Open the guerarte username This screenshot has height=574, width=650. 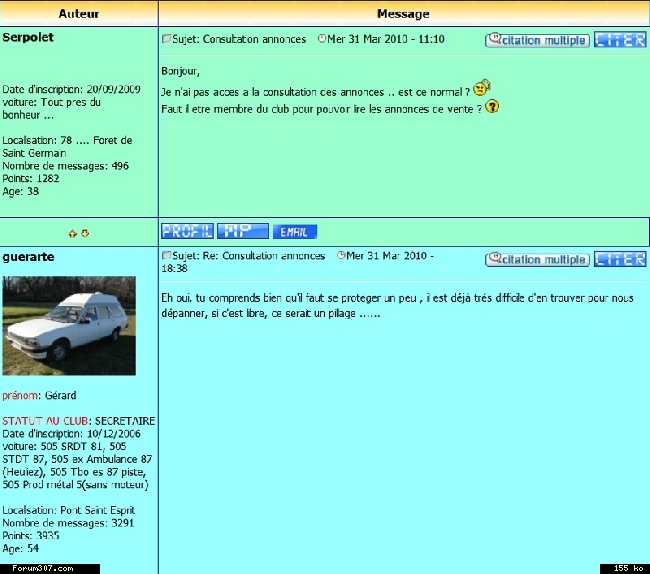(x=28, y=257)
